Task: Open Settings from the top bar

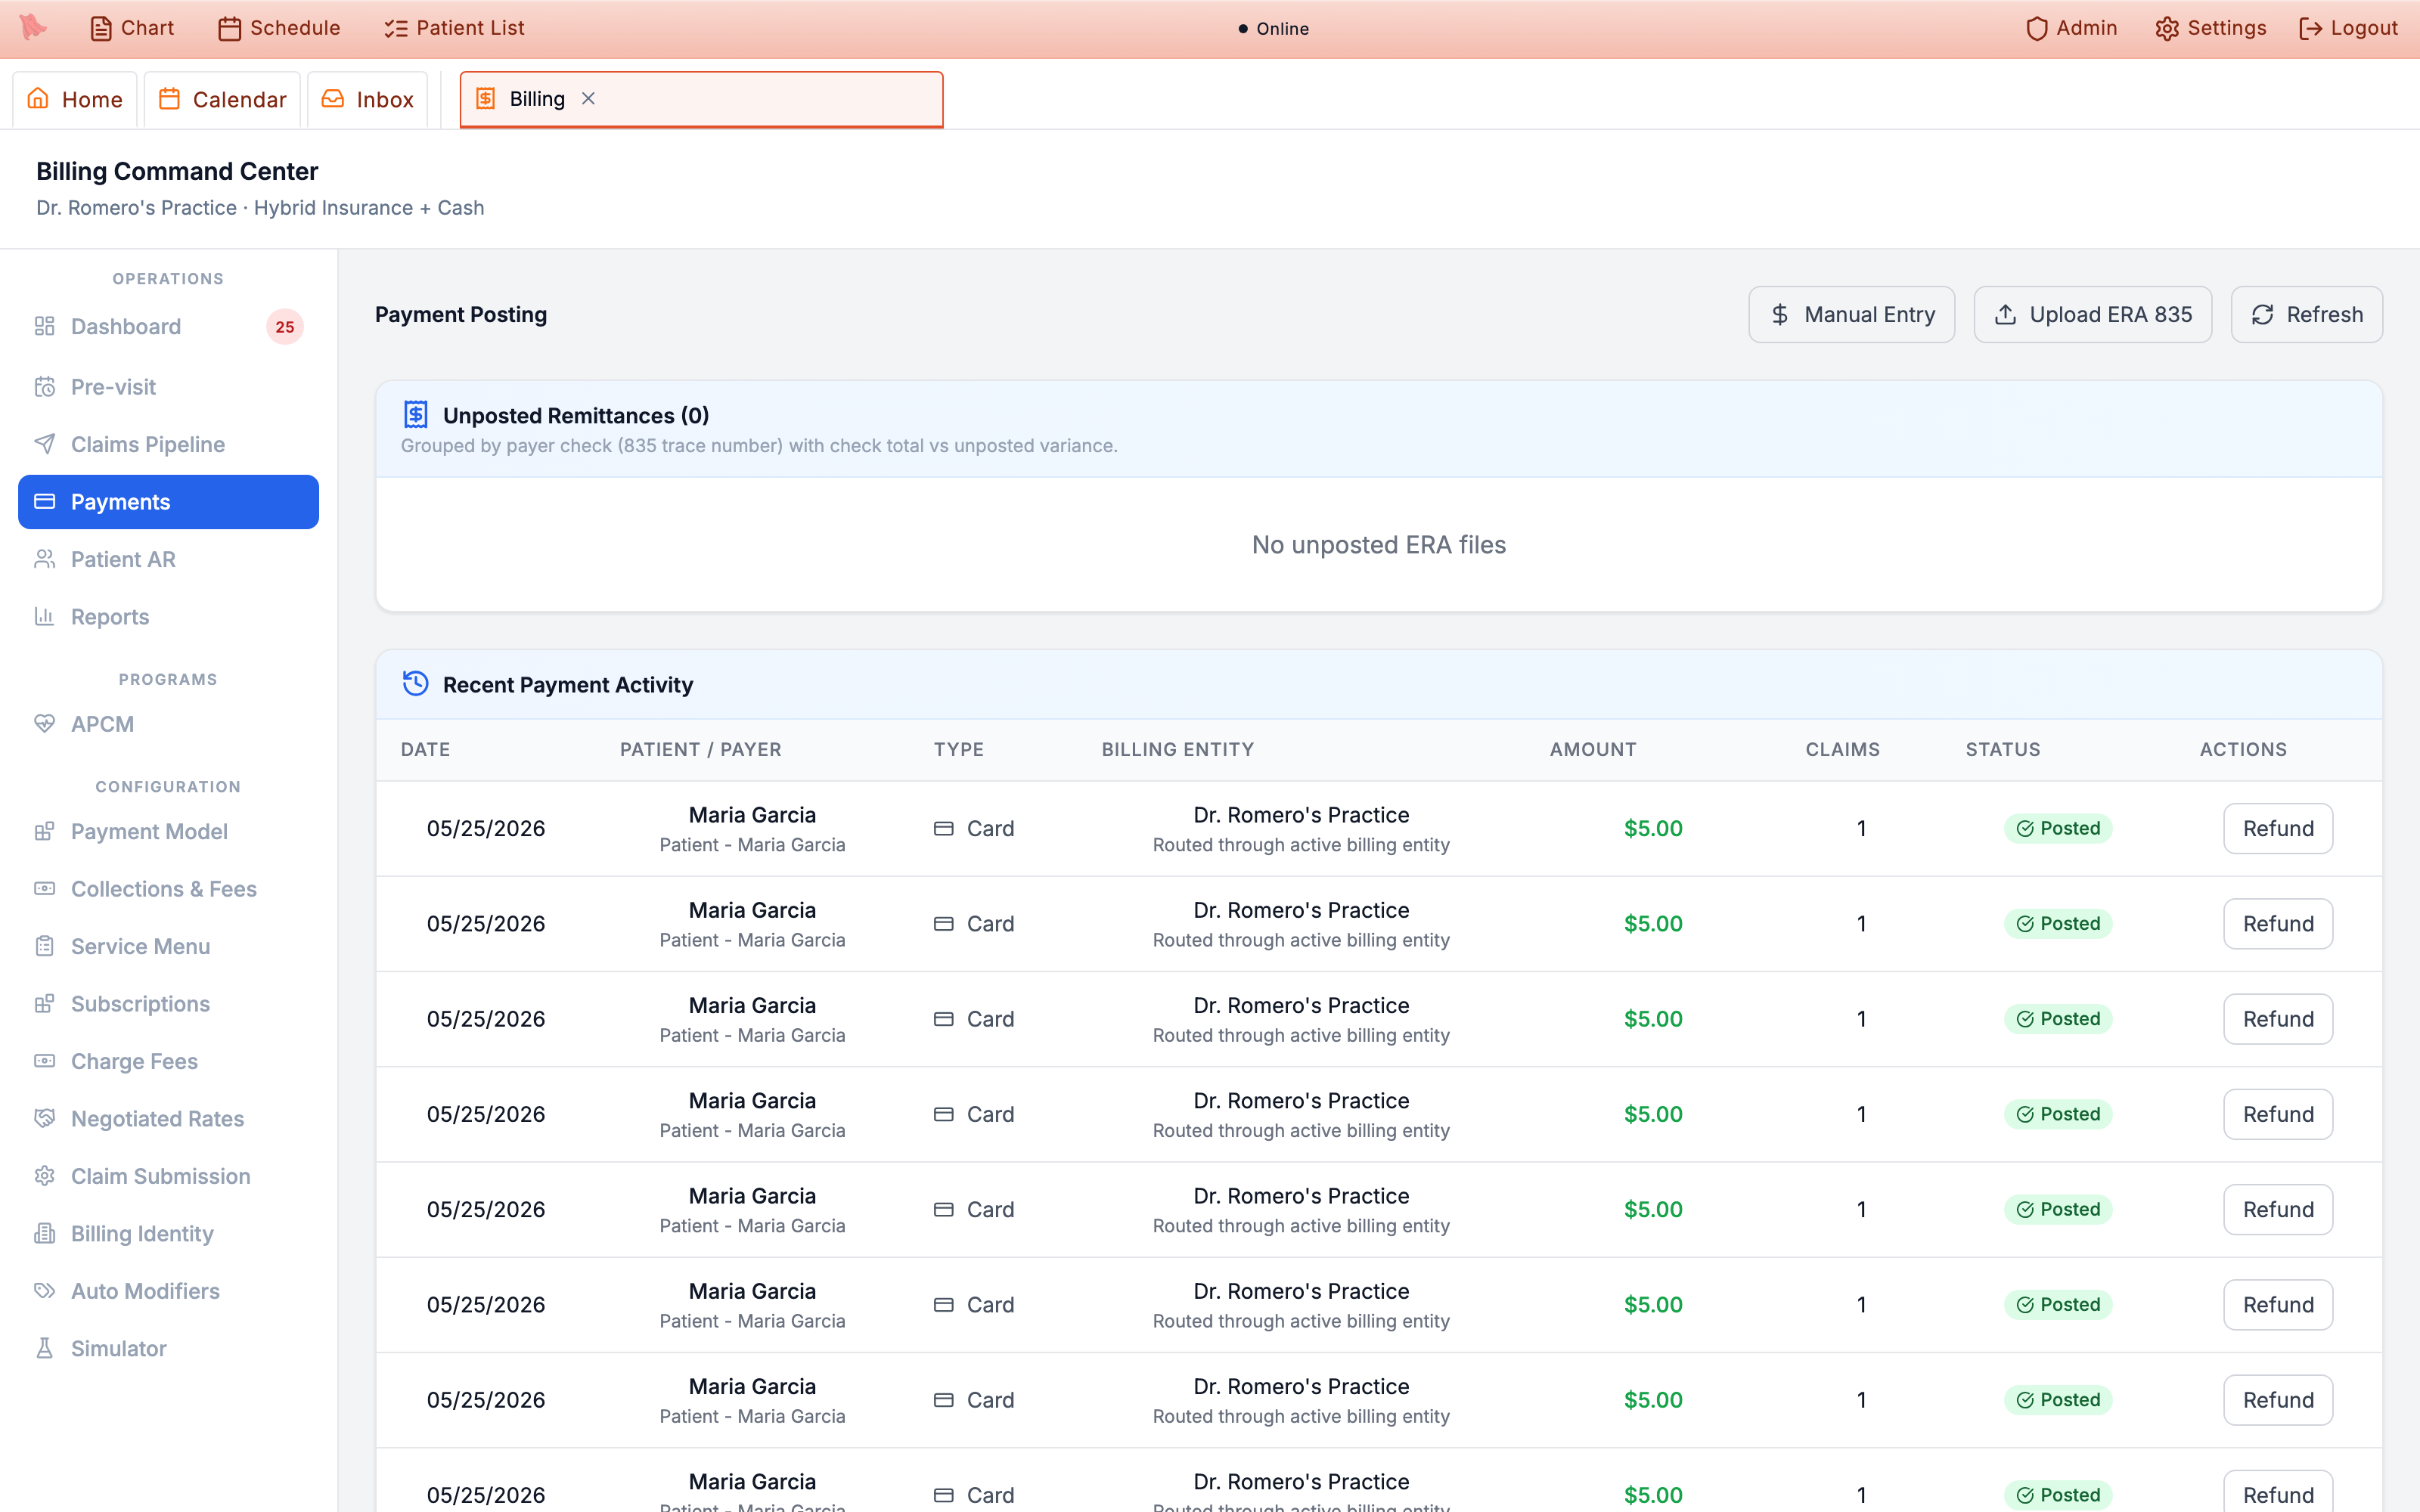Action: pyautogui.click(x=2211, y=28)
